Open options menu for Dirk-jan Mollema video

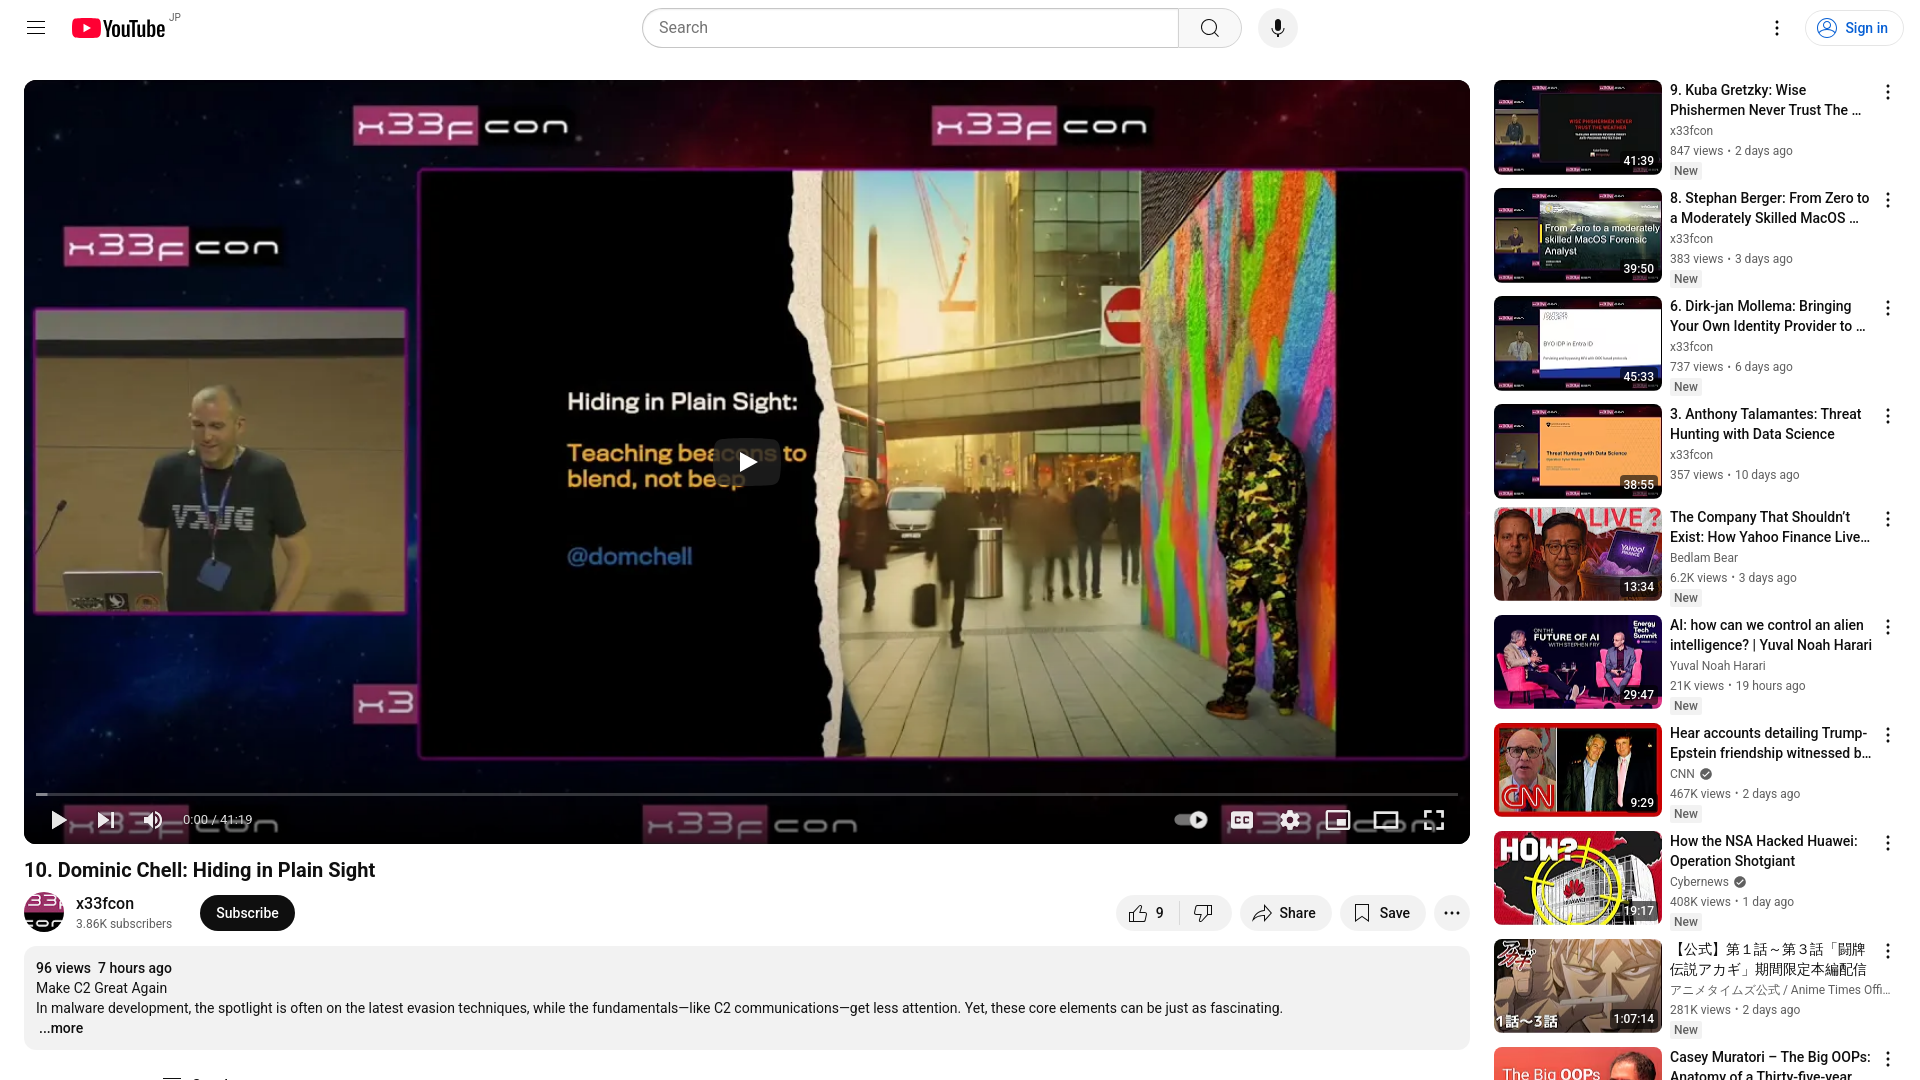(1888, 308)
